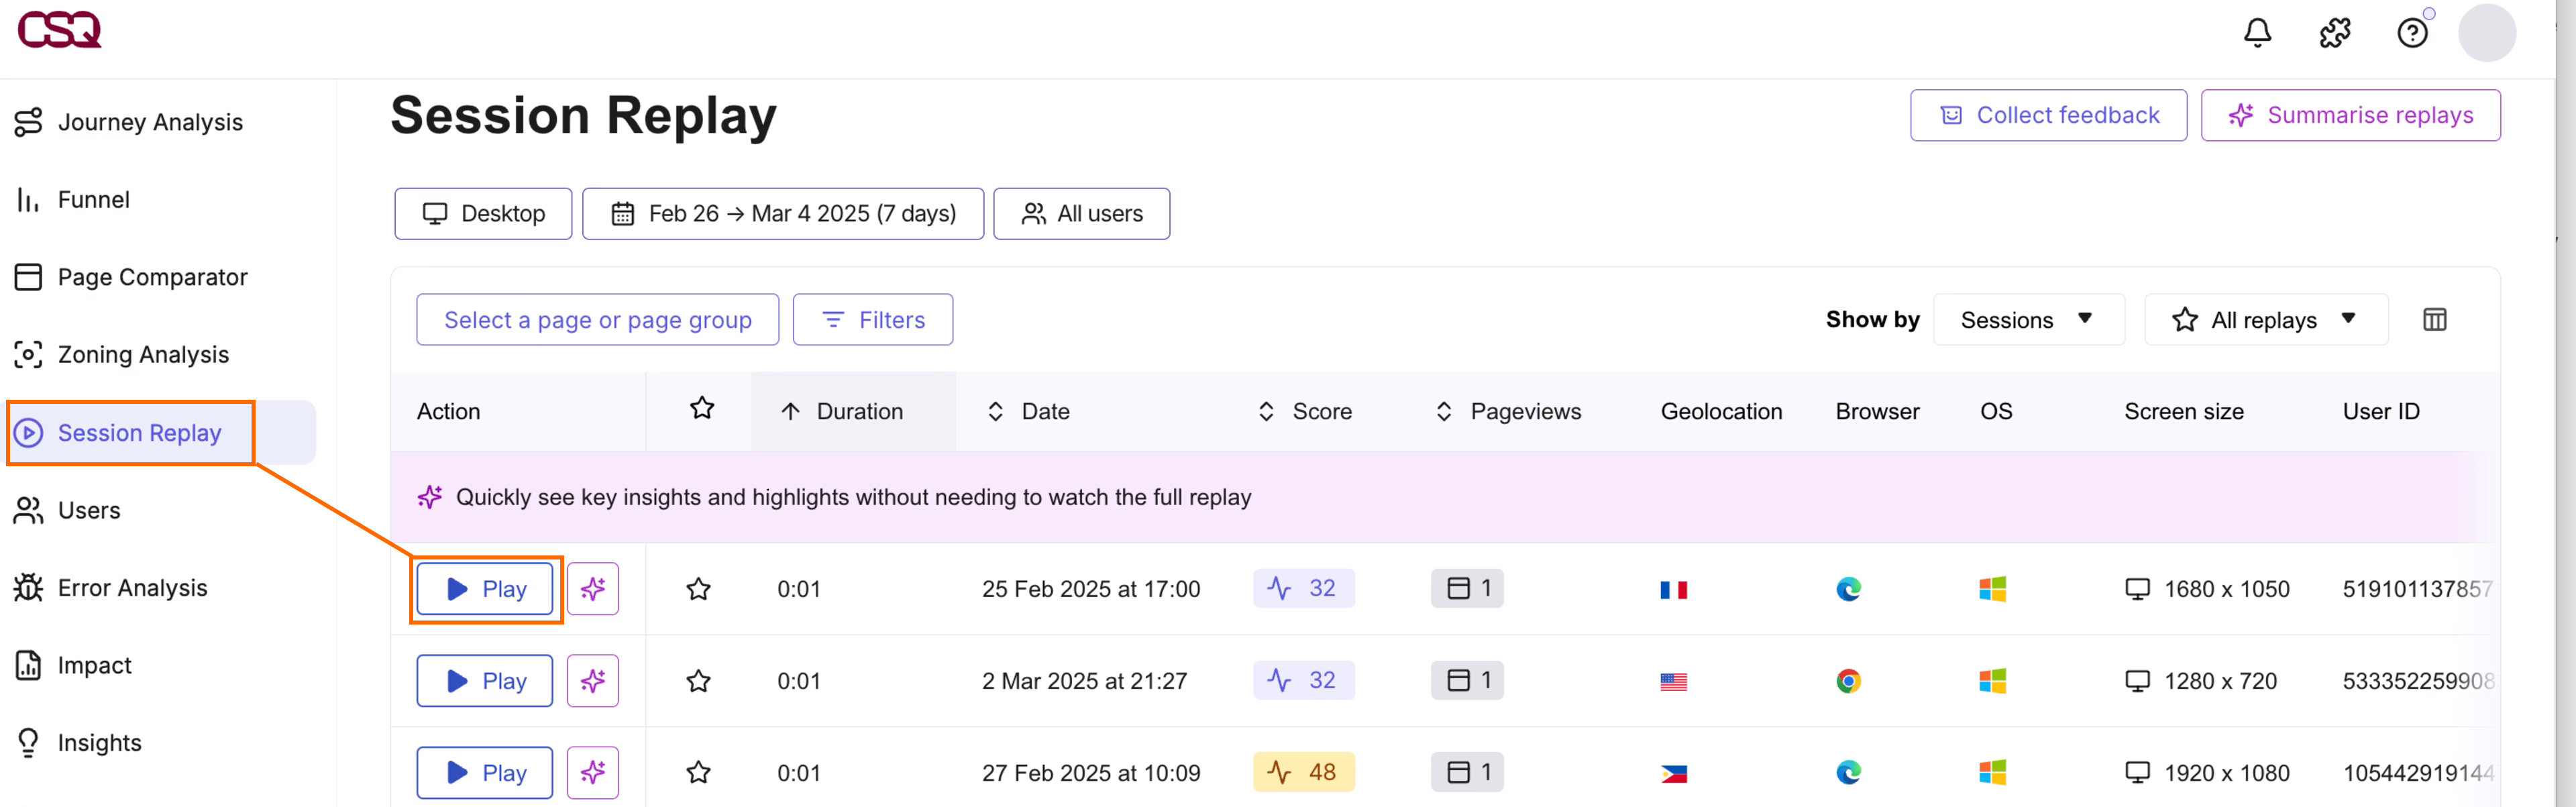Viewport: 2576px width, 807px height.
Task: Click the Summarise replays button
Action: (2351, 115)
